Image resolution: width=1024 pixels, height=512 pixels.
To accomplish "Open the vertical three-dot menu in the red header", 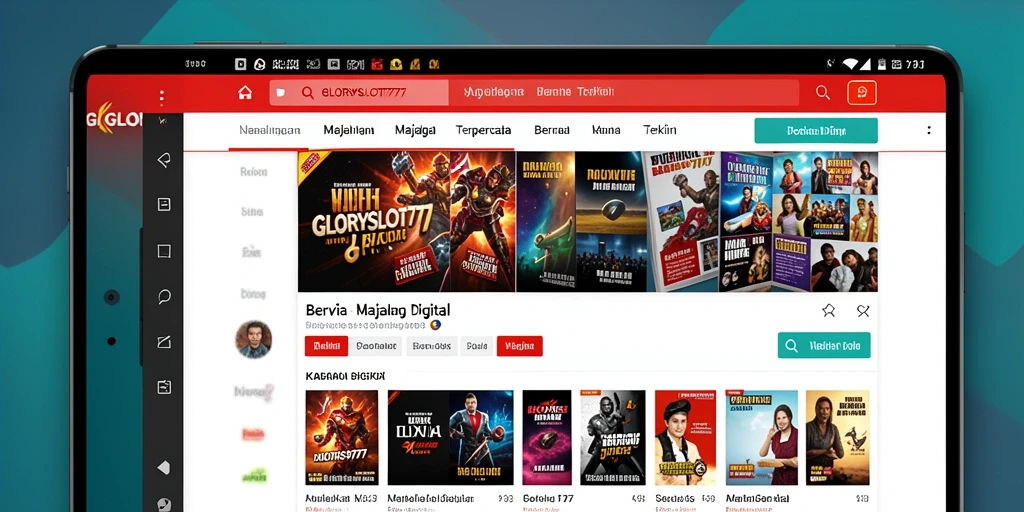I will 161,99.
